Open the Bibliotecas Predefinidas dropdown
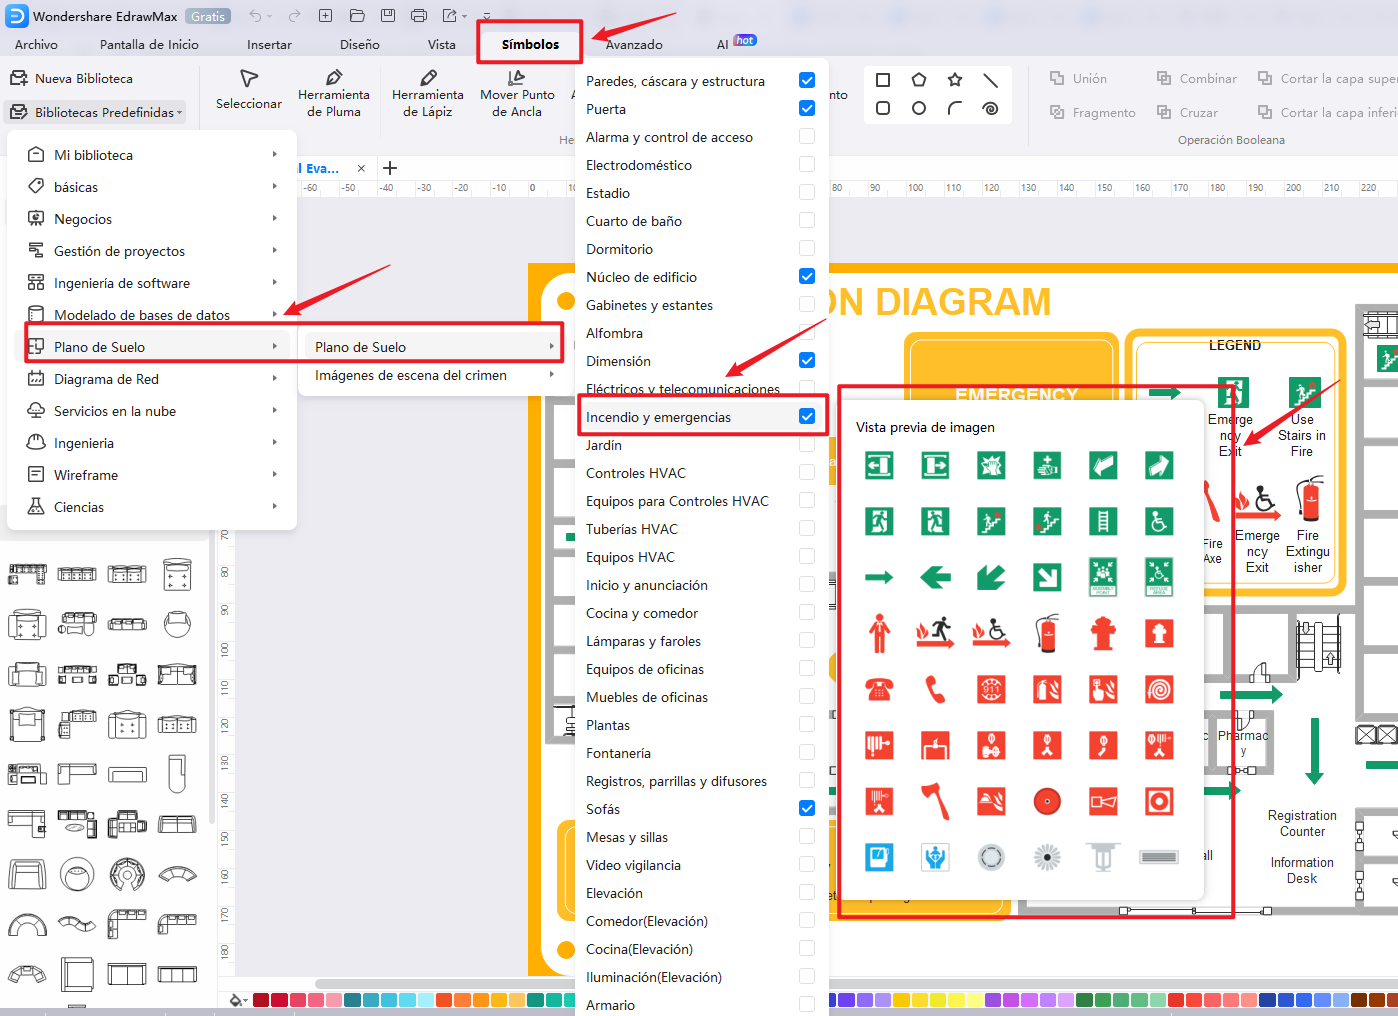This screenshot has height=1016, width=1398. (97, 113)
